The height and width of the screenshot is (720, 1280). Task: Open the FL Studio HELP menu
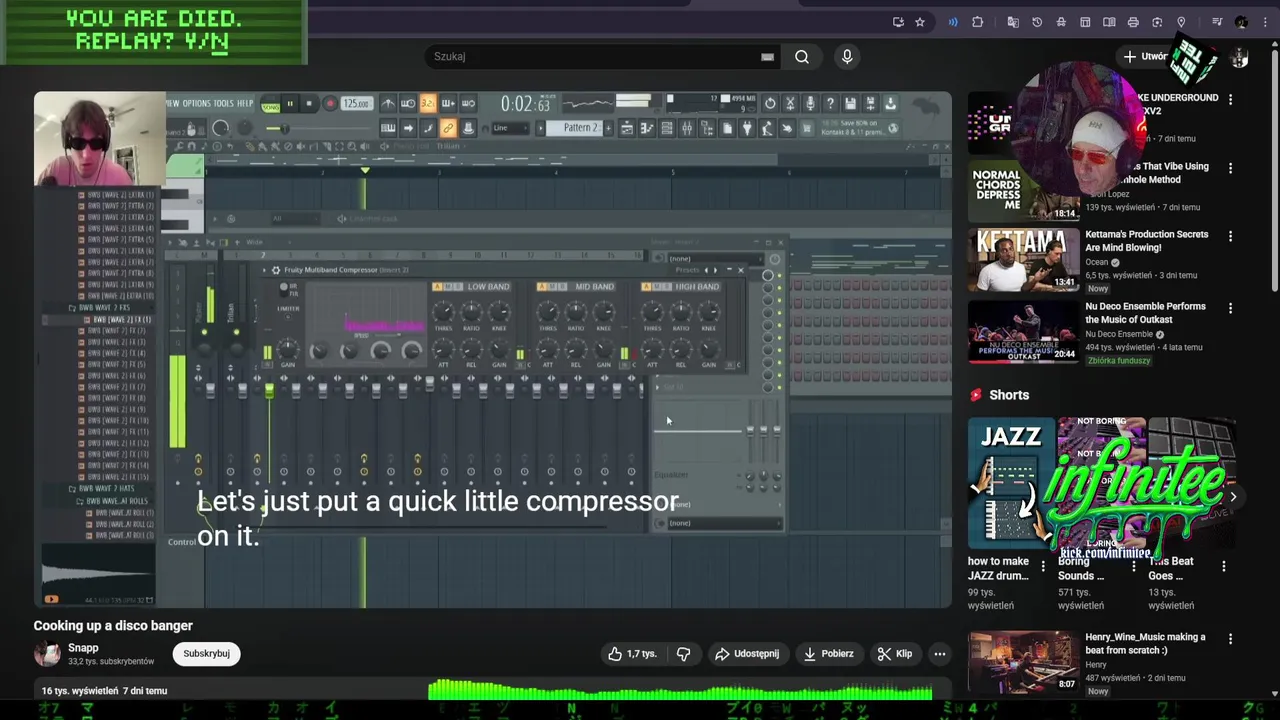245,103
